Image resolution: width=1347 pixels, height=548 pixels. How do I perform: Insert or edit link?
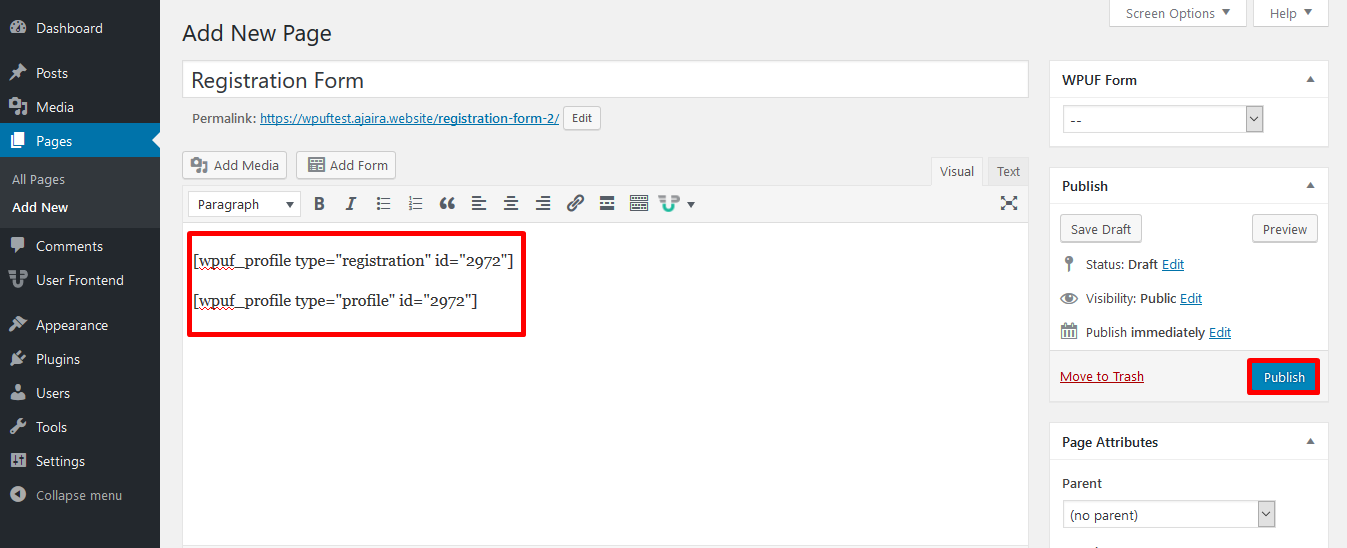coord(575,204)
